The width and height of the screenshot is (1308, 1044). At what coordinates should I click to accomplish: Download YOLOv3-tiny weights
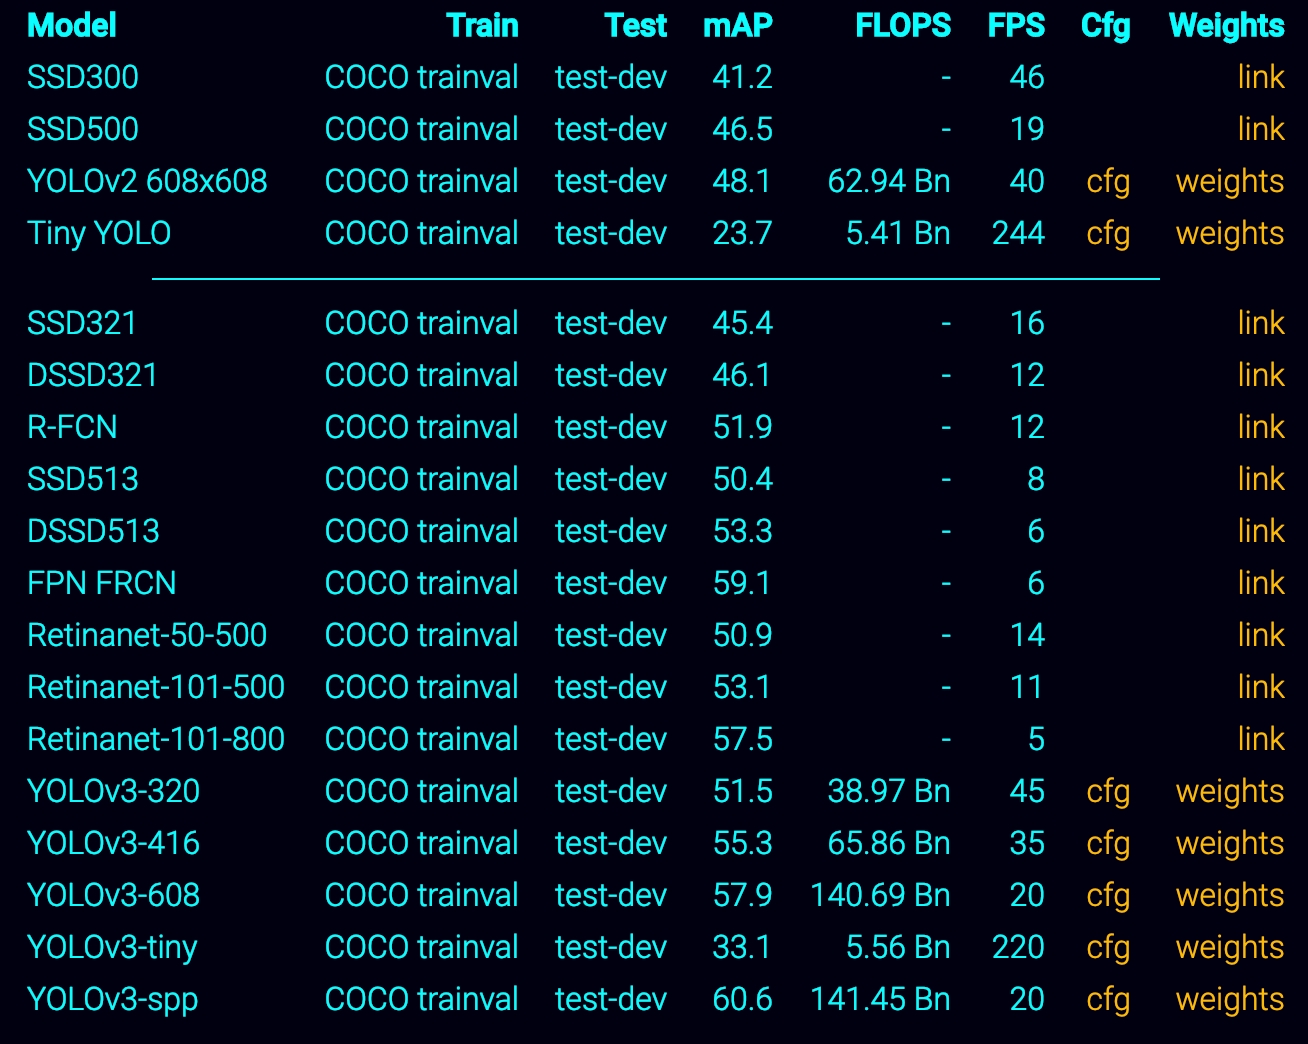[x=1229, y=948]
